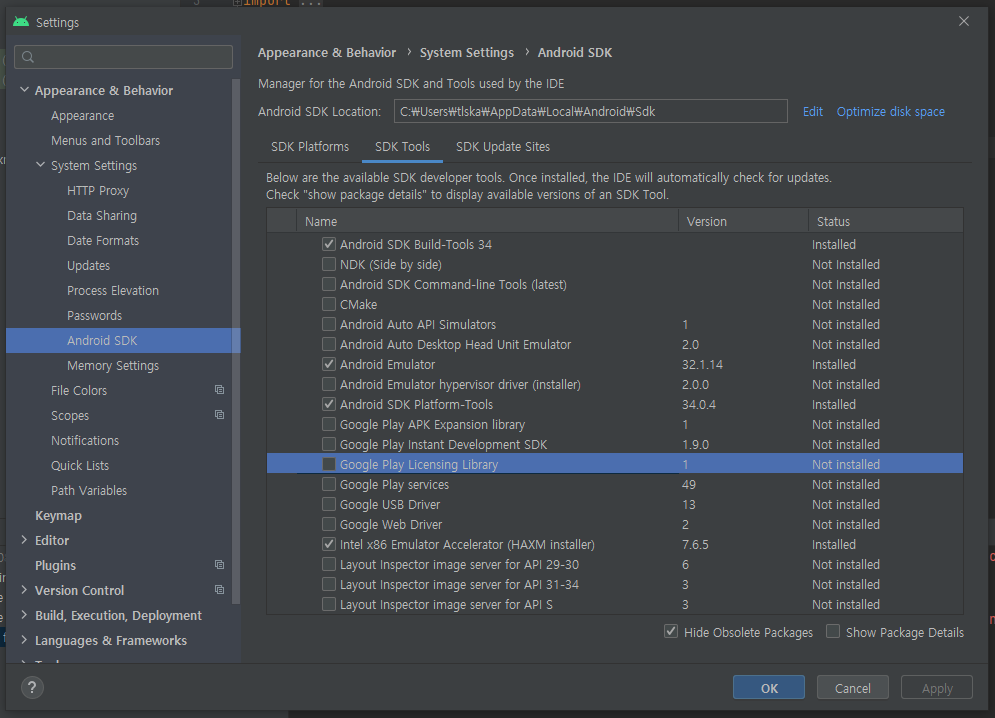
Task: Click the Android logo in the title bar
Action: point(21,22)
